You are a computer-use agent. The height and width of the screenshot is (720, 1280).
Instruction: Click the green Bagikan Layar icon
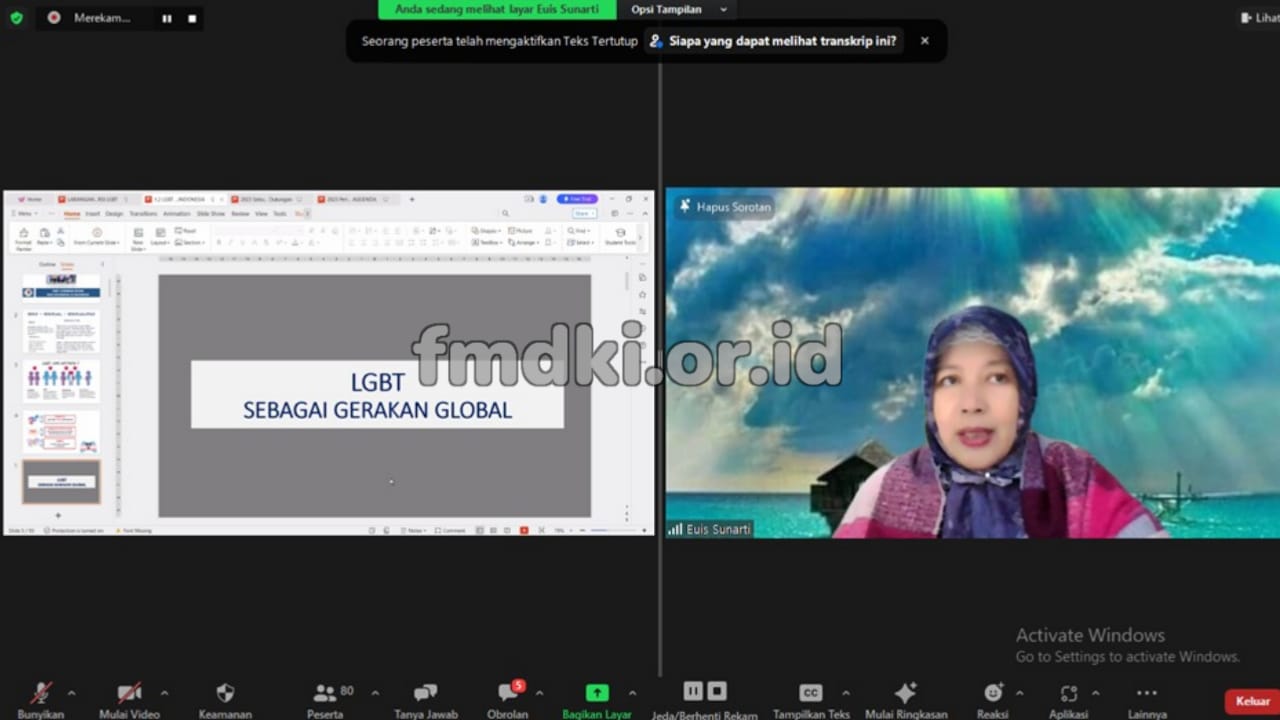pos(597,693)
